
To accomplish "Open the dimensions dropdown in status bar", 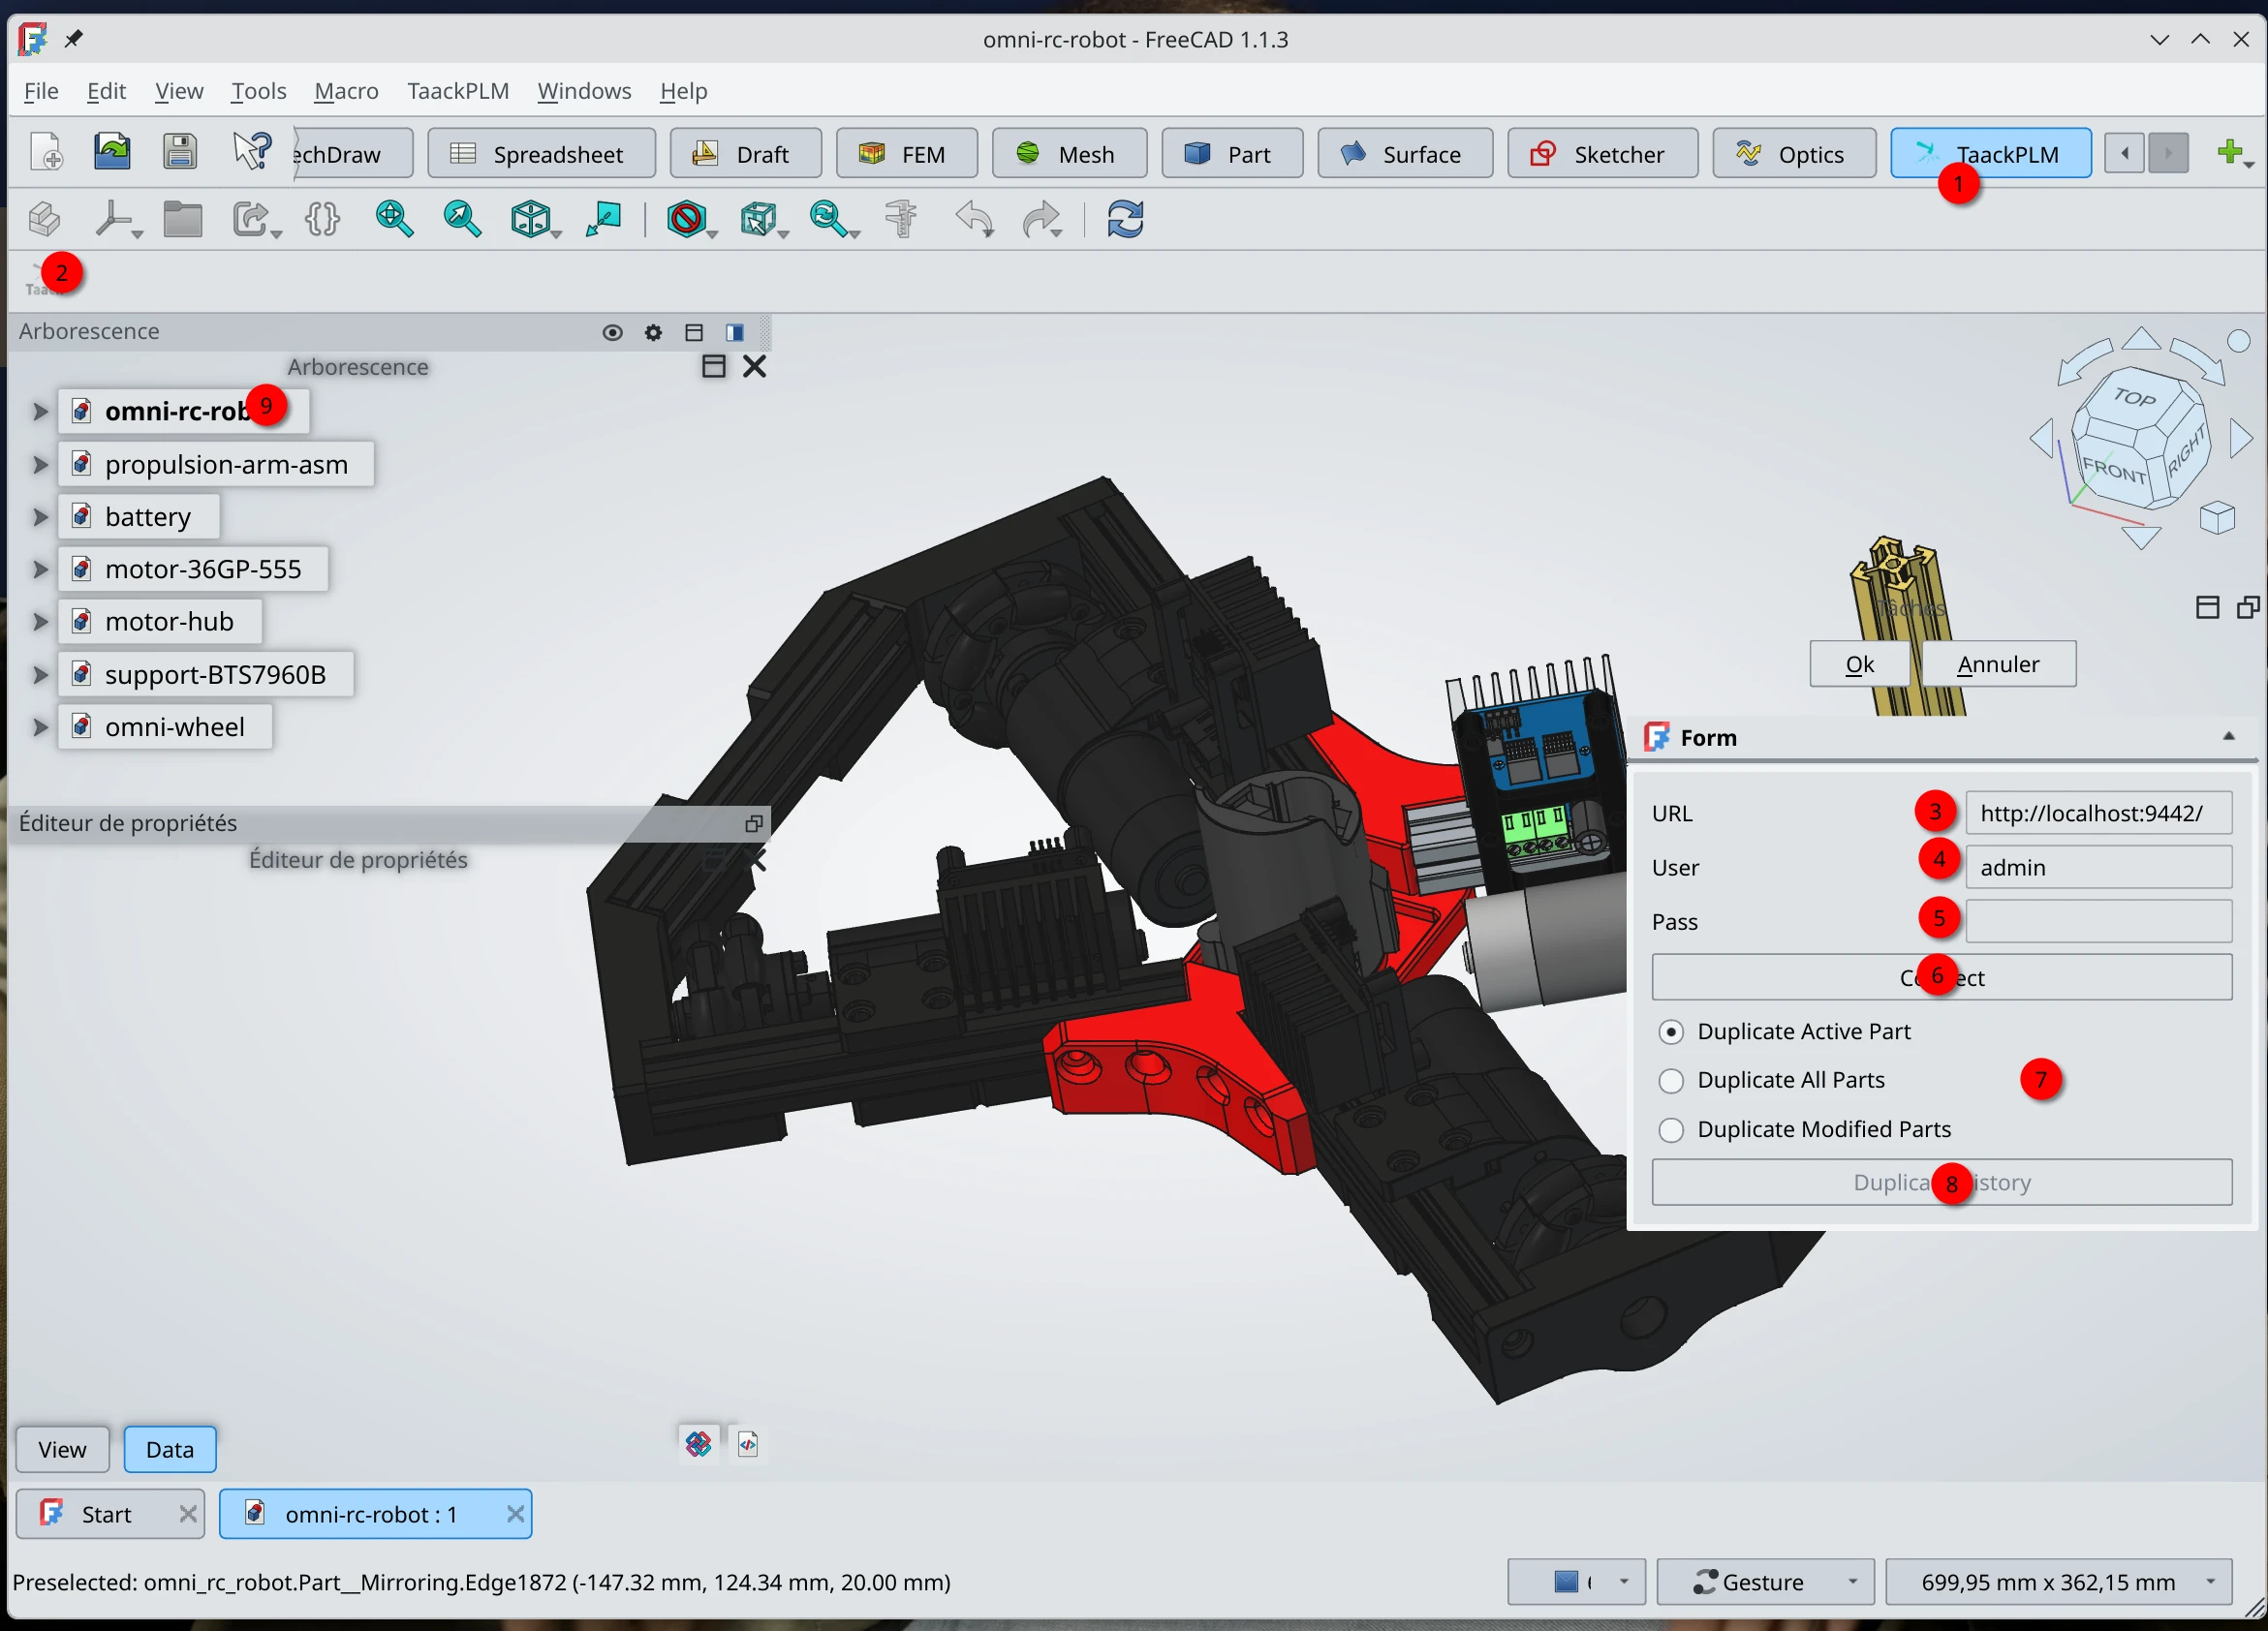I will tap(2058, 1581).
